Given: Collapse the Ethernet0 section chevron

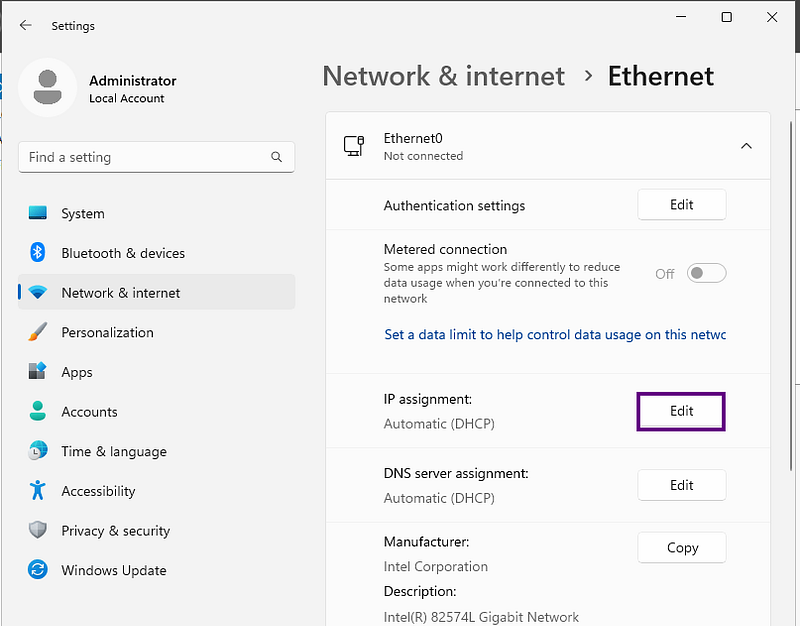Looking at the screenshot, I should click(746, 146).
